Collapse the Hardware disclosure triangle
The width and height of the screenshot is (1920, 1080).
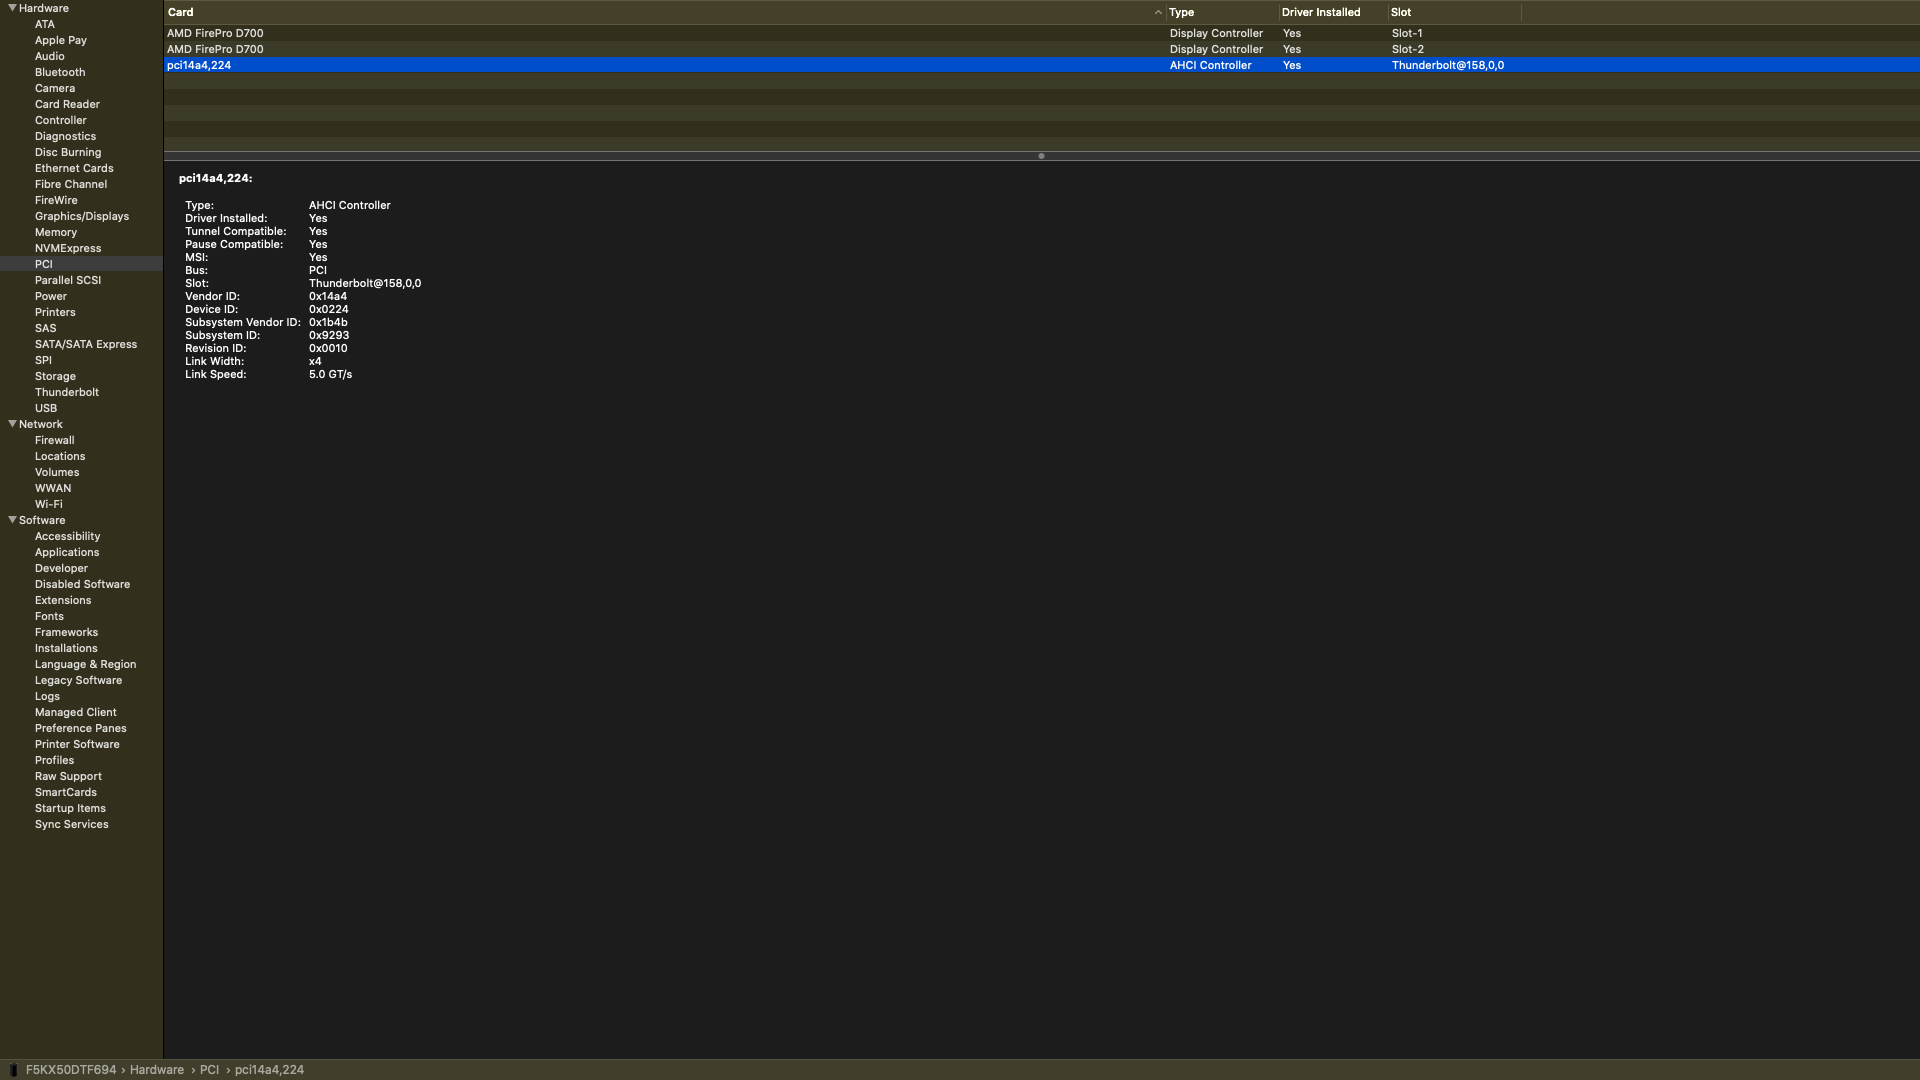pyautogui.click(x=12, y=8)
